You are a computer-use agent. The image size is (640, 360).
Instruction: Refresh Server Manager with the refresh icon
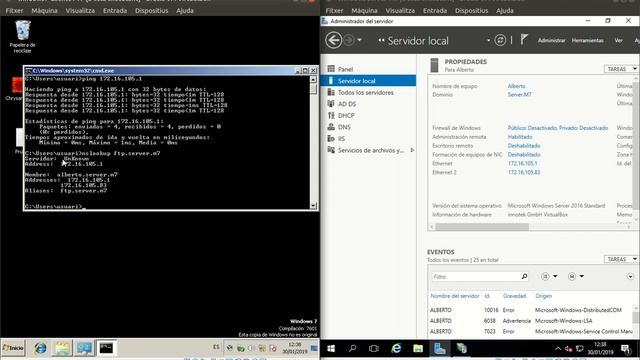[x=500, y=40]
